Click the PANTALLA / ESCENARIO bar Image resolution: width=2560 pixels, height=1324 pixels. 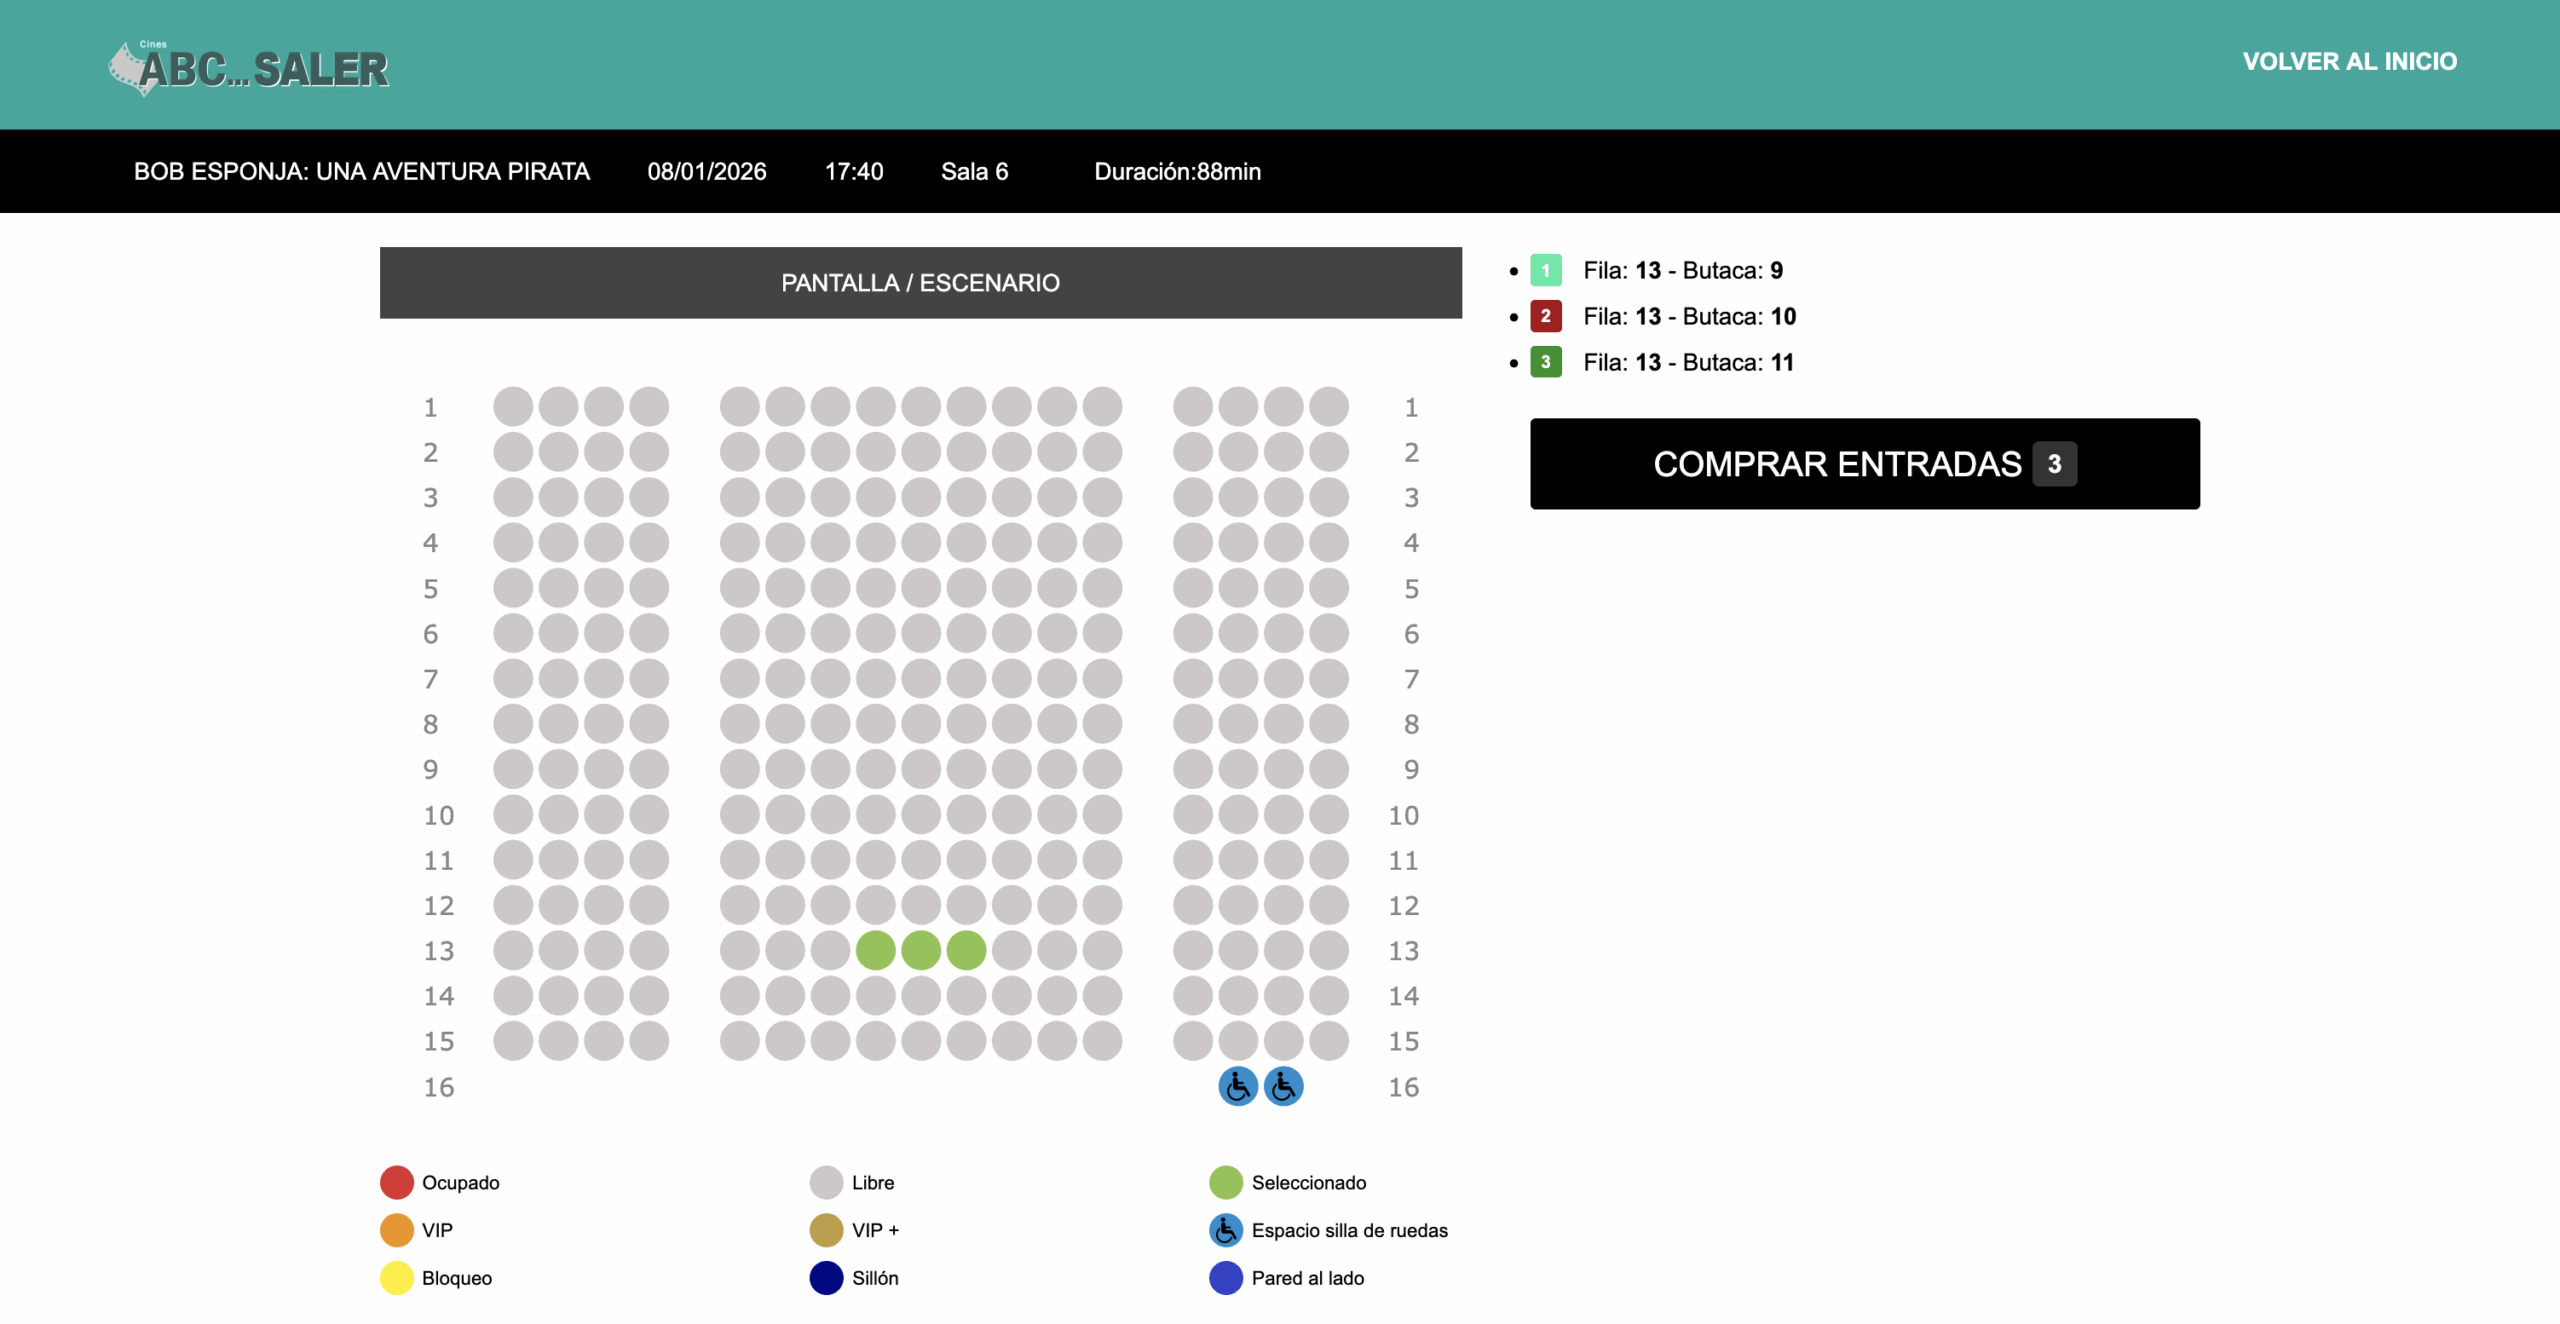click(x=920, y=283)
